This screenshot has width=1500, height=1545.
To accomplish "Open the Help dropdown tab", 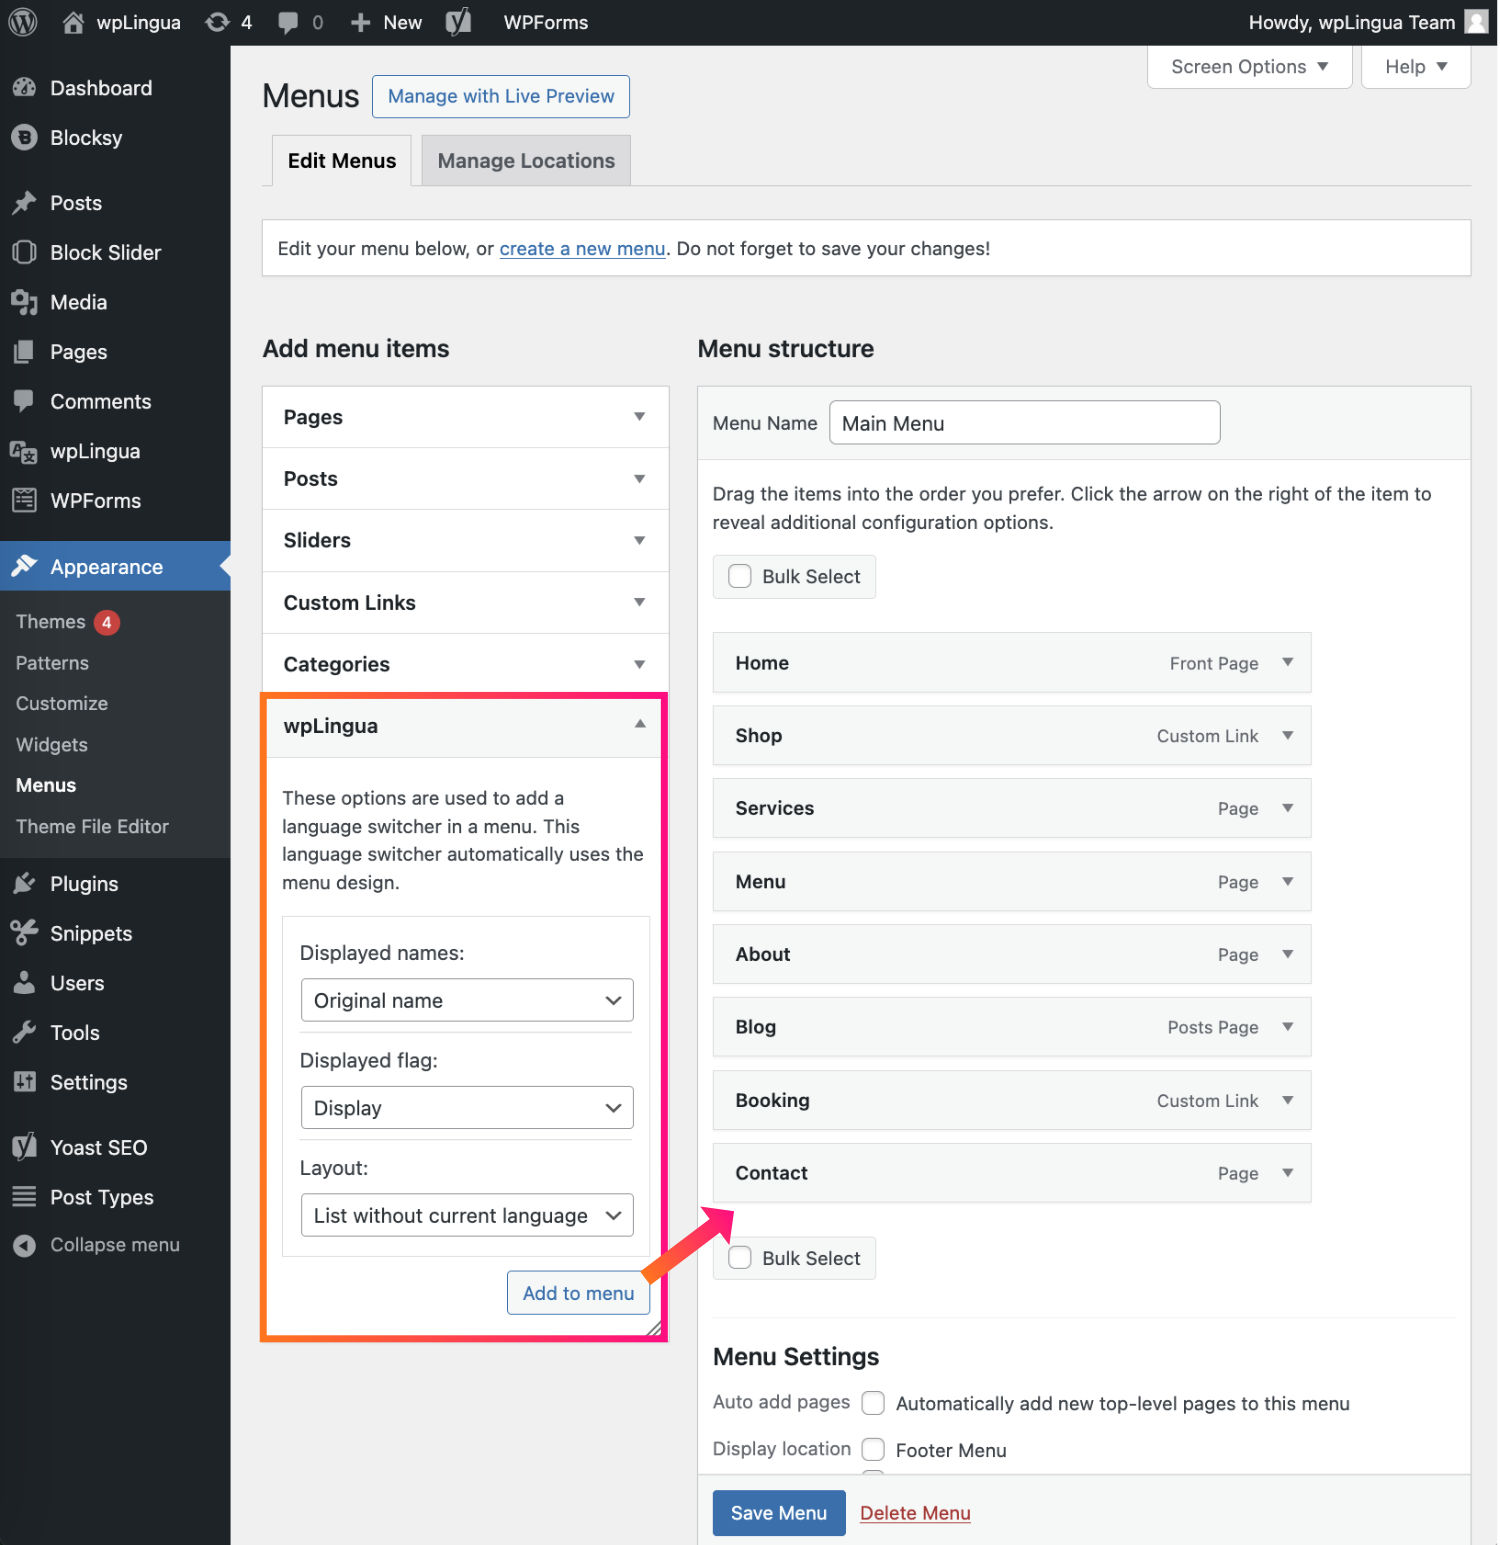I will [x=1416, y=67].
